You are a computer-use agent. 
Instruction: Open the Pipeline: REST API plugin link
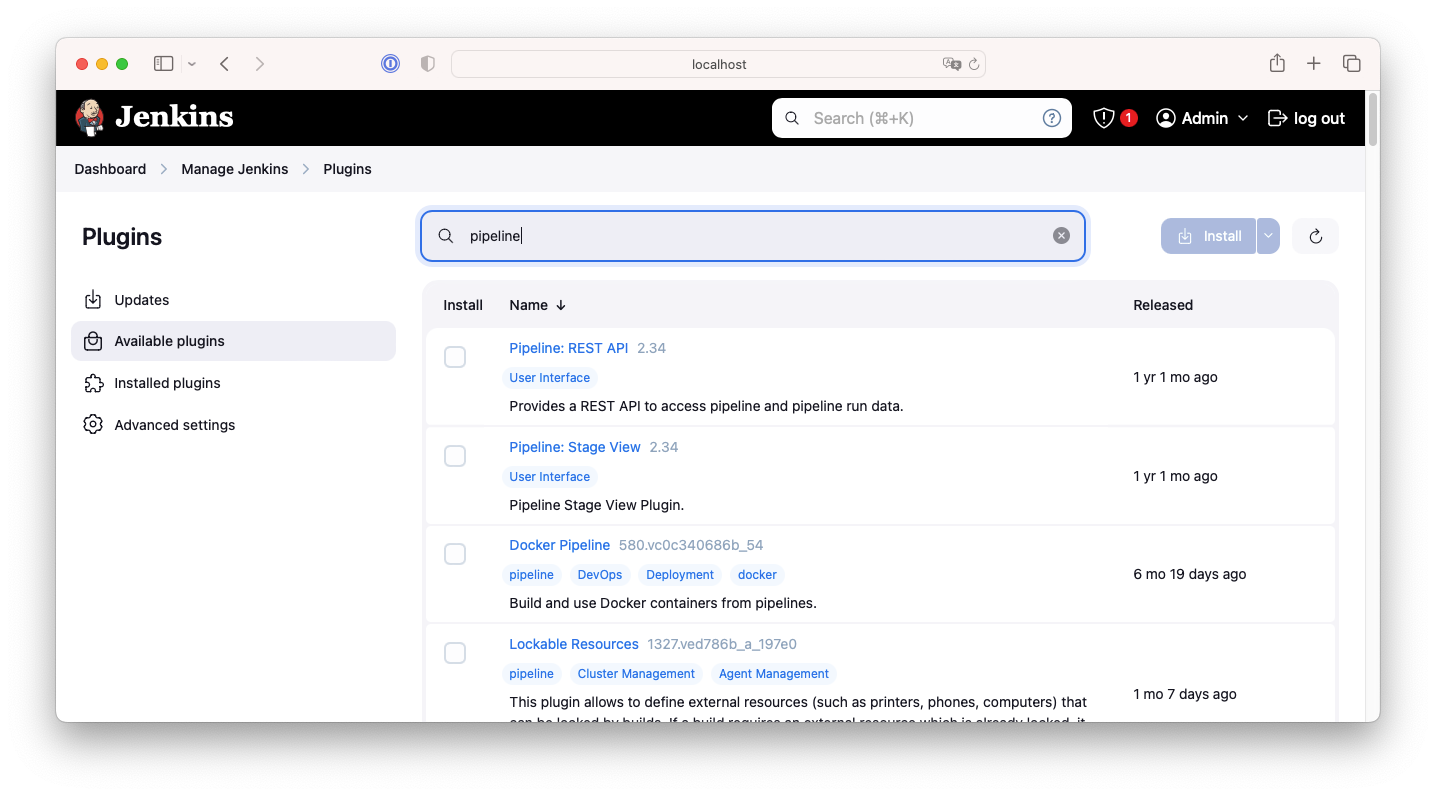click(x=569, y=348)
